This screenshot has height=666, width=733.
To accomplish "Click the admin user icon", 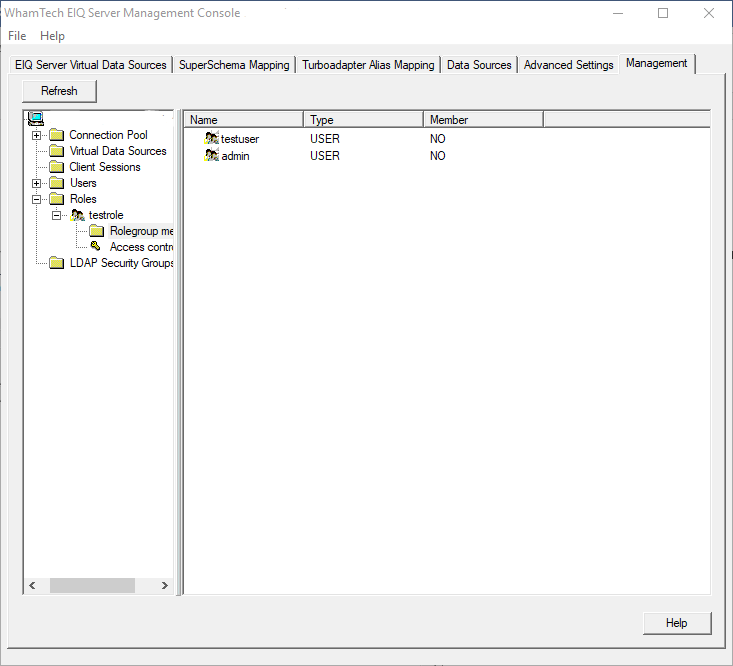I will (x=211, y=156).
